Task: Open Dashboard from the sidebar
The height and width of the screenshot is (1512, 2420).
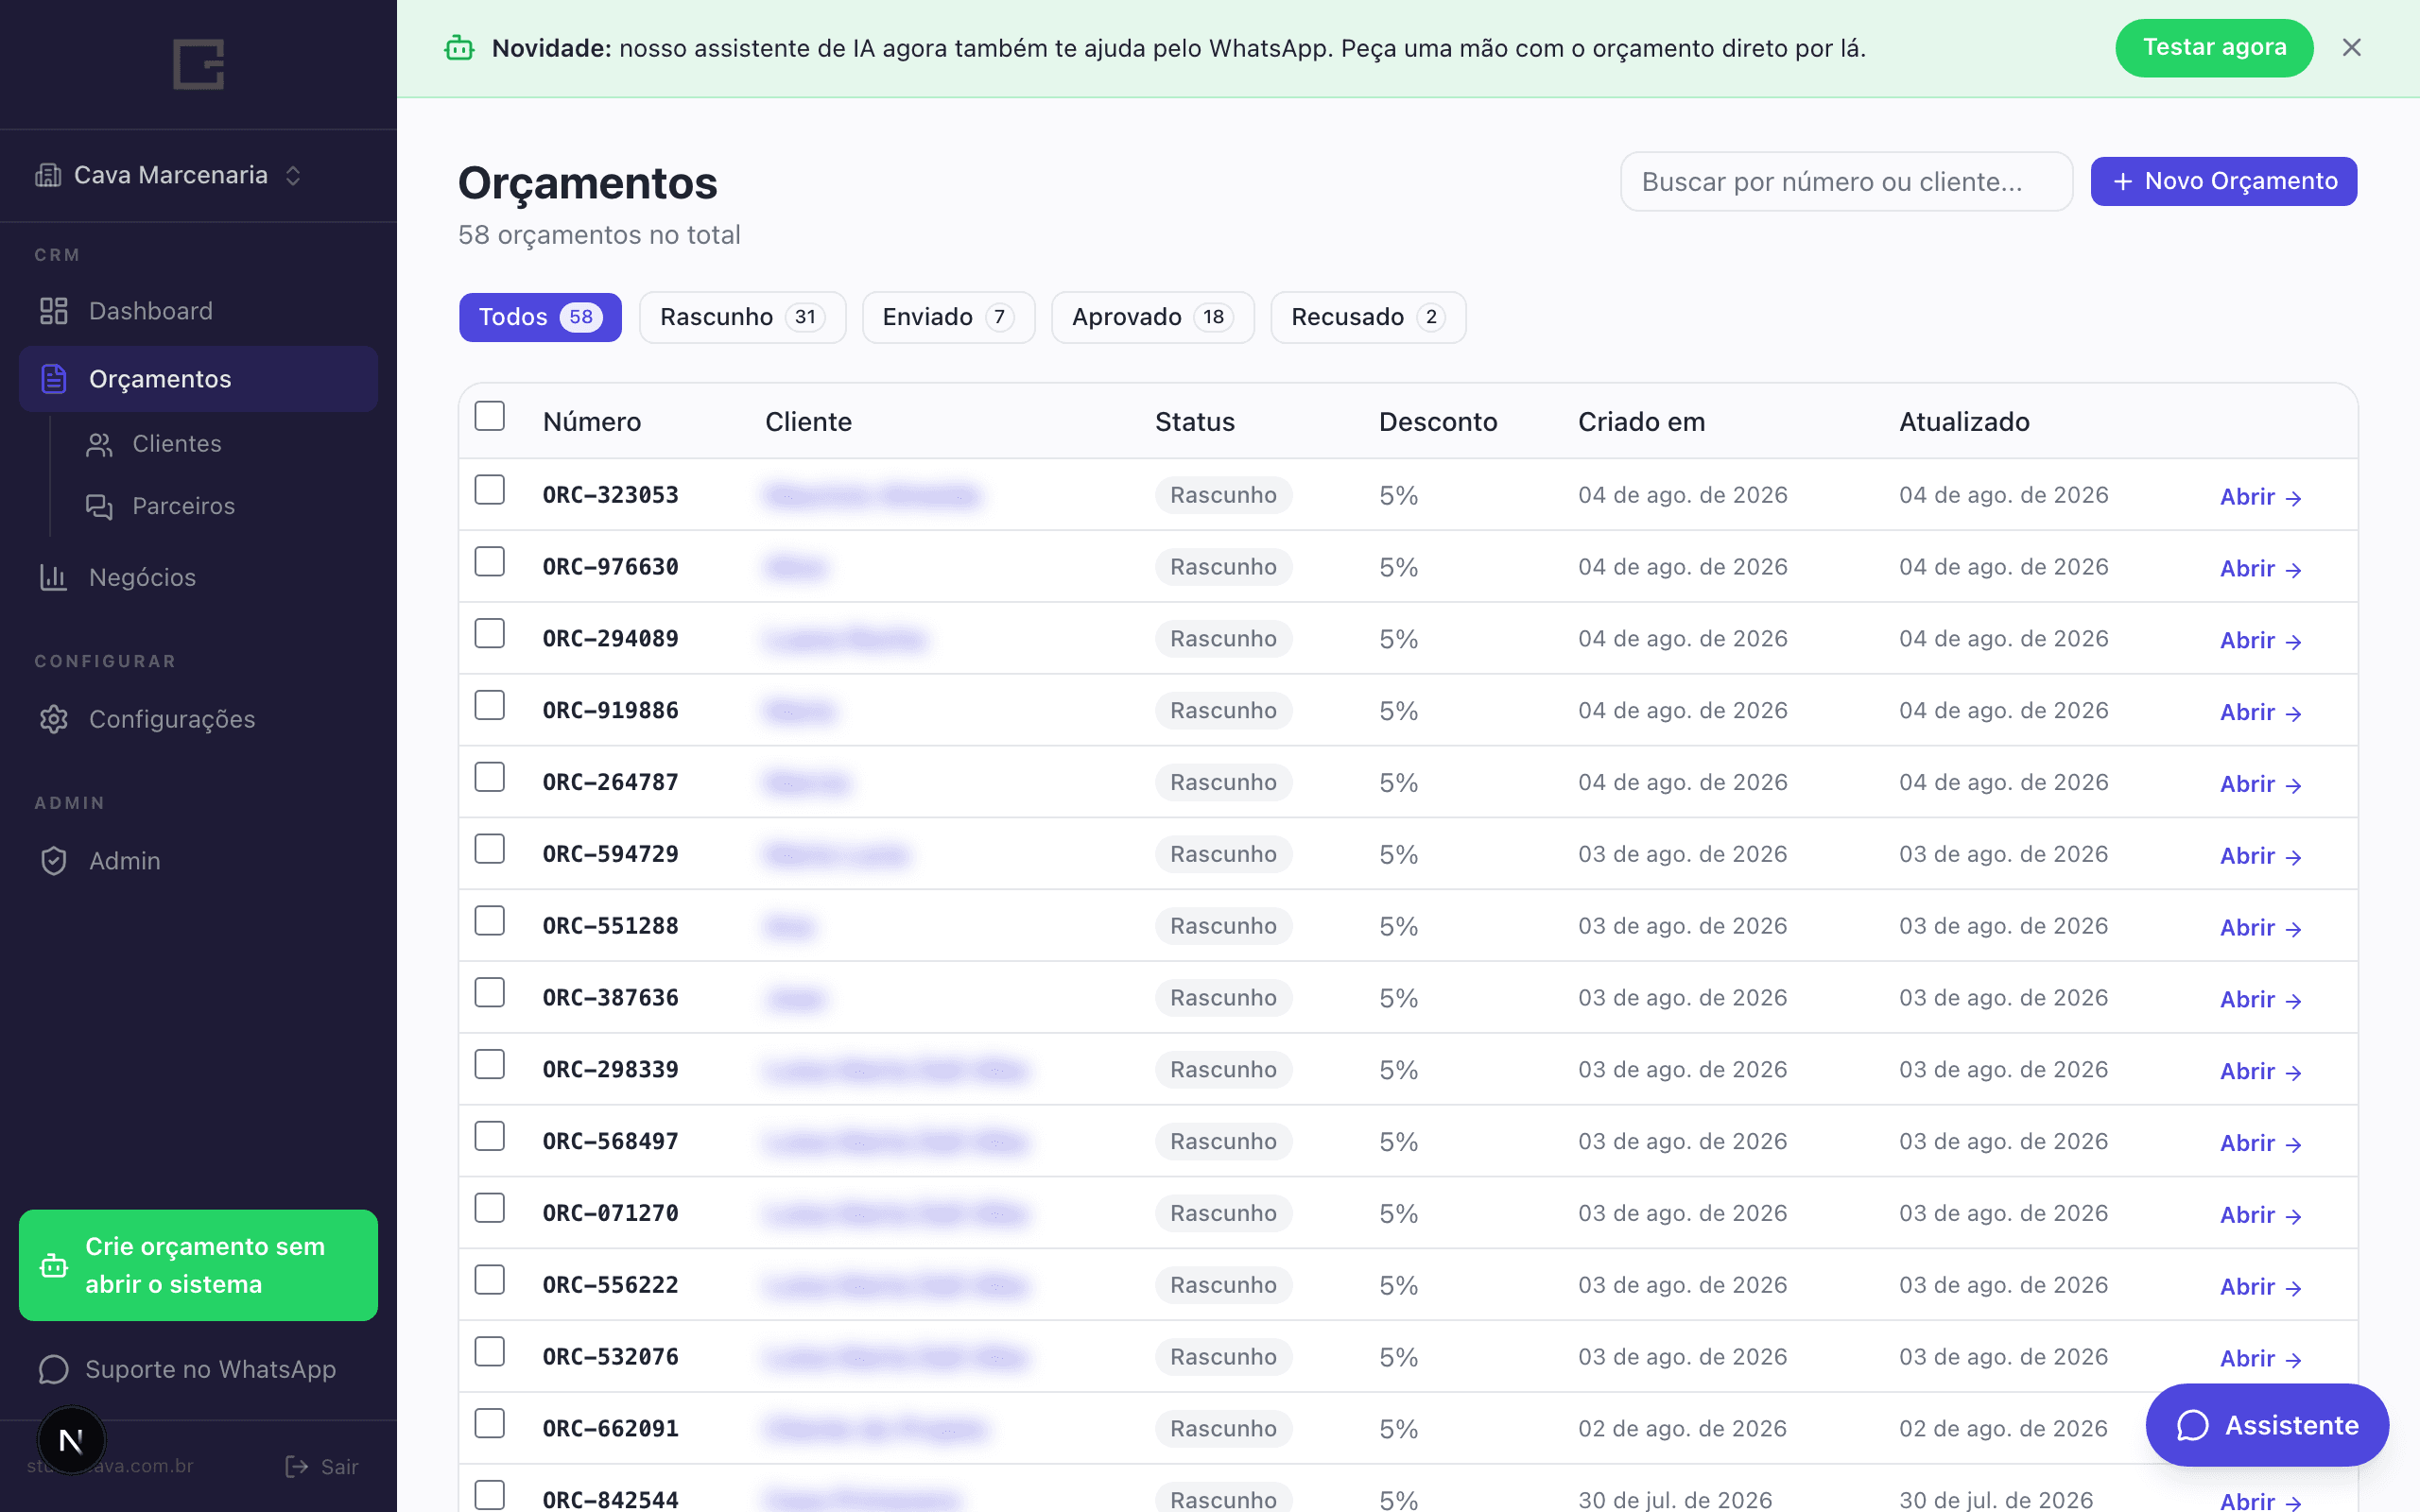Action: tap(198, 311)
